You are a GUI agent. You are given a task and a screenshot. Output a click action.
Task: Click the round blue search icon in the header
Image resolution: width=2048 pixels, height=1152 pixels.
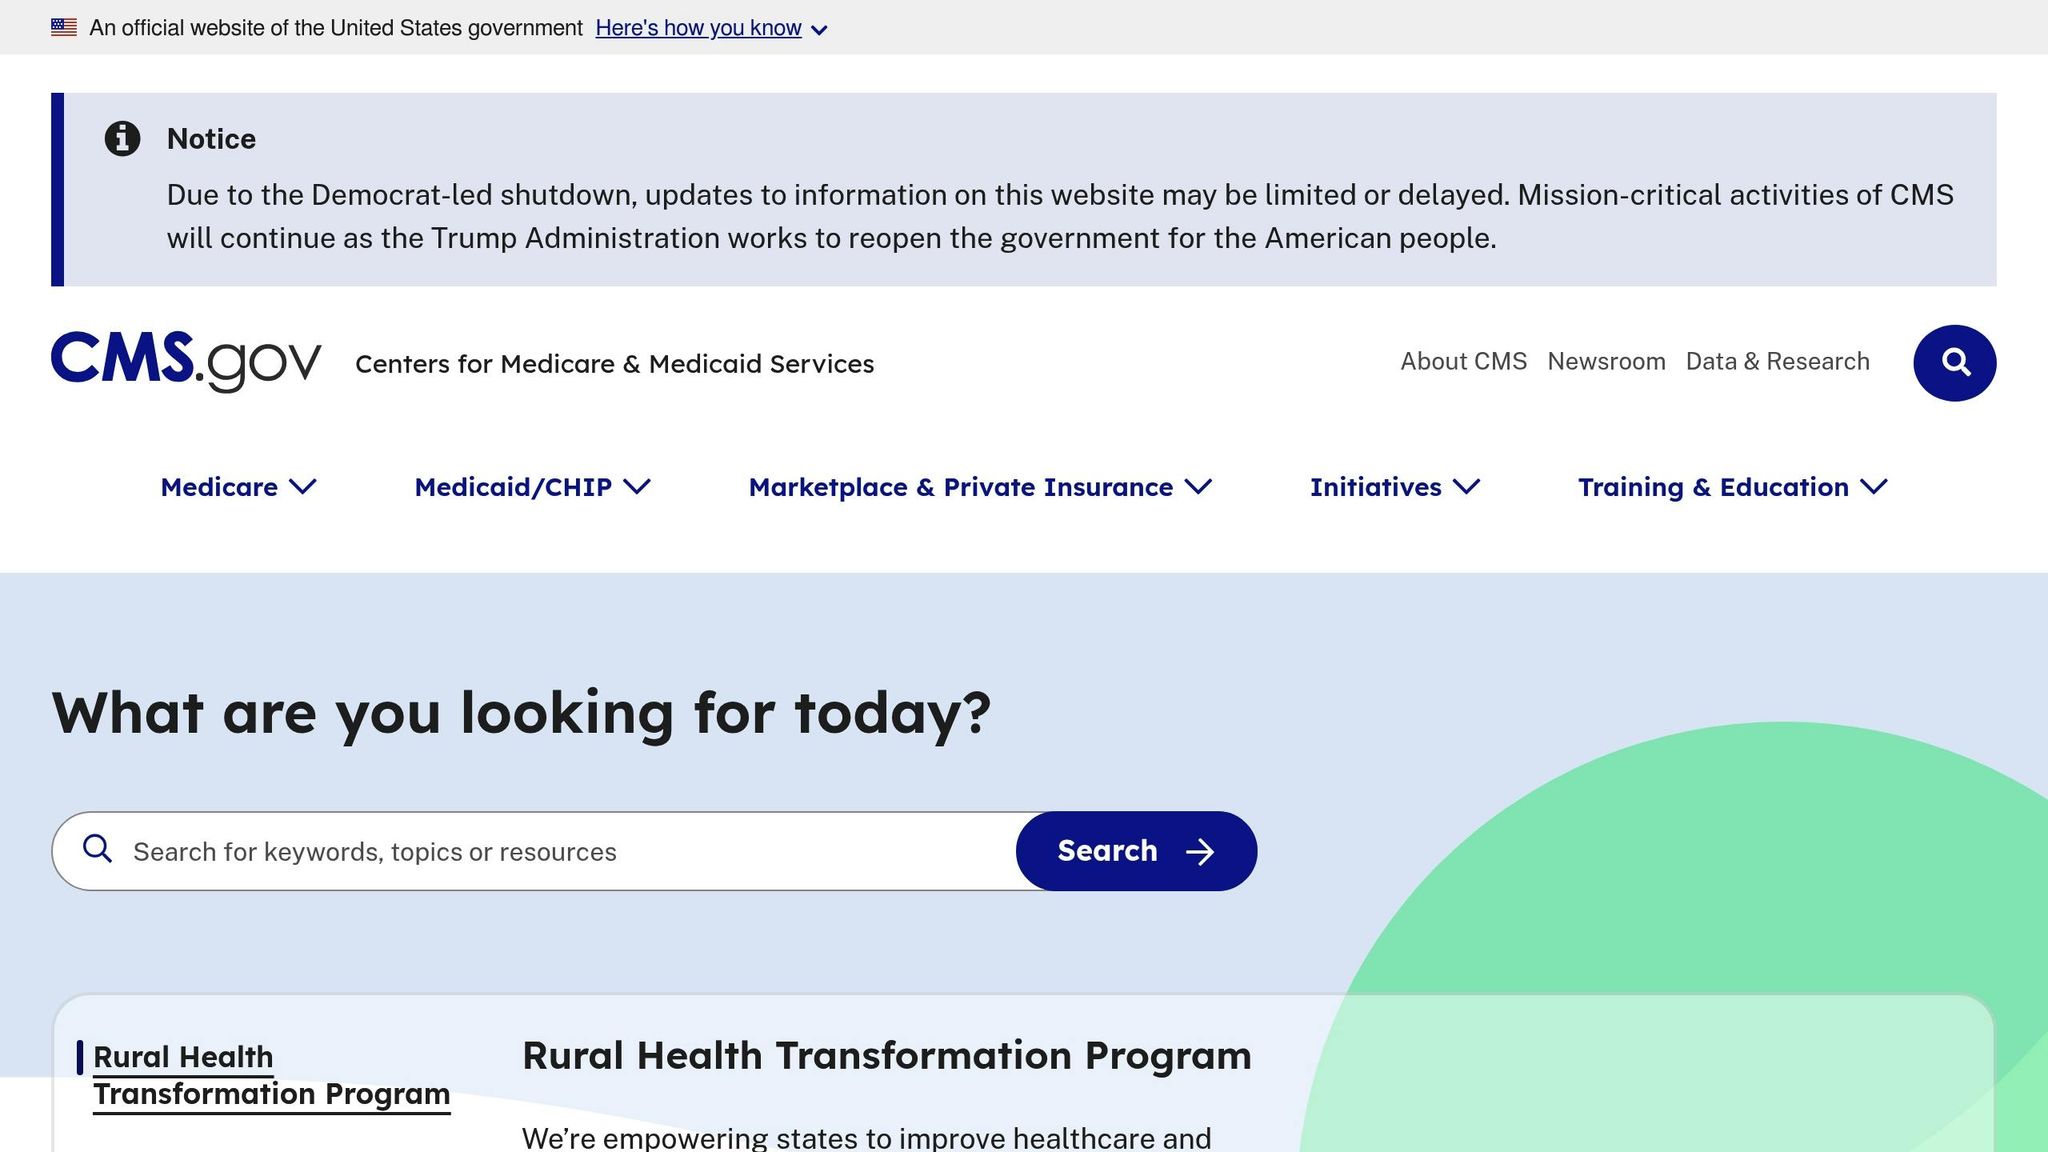(x=1954, y=362)
